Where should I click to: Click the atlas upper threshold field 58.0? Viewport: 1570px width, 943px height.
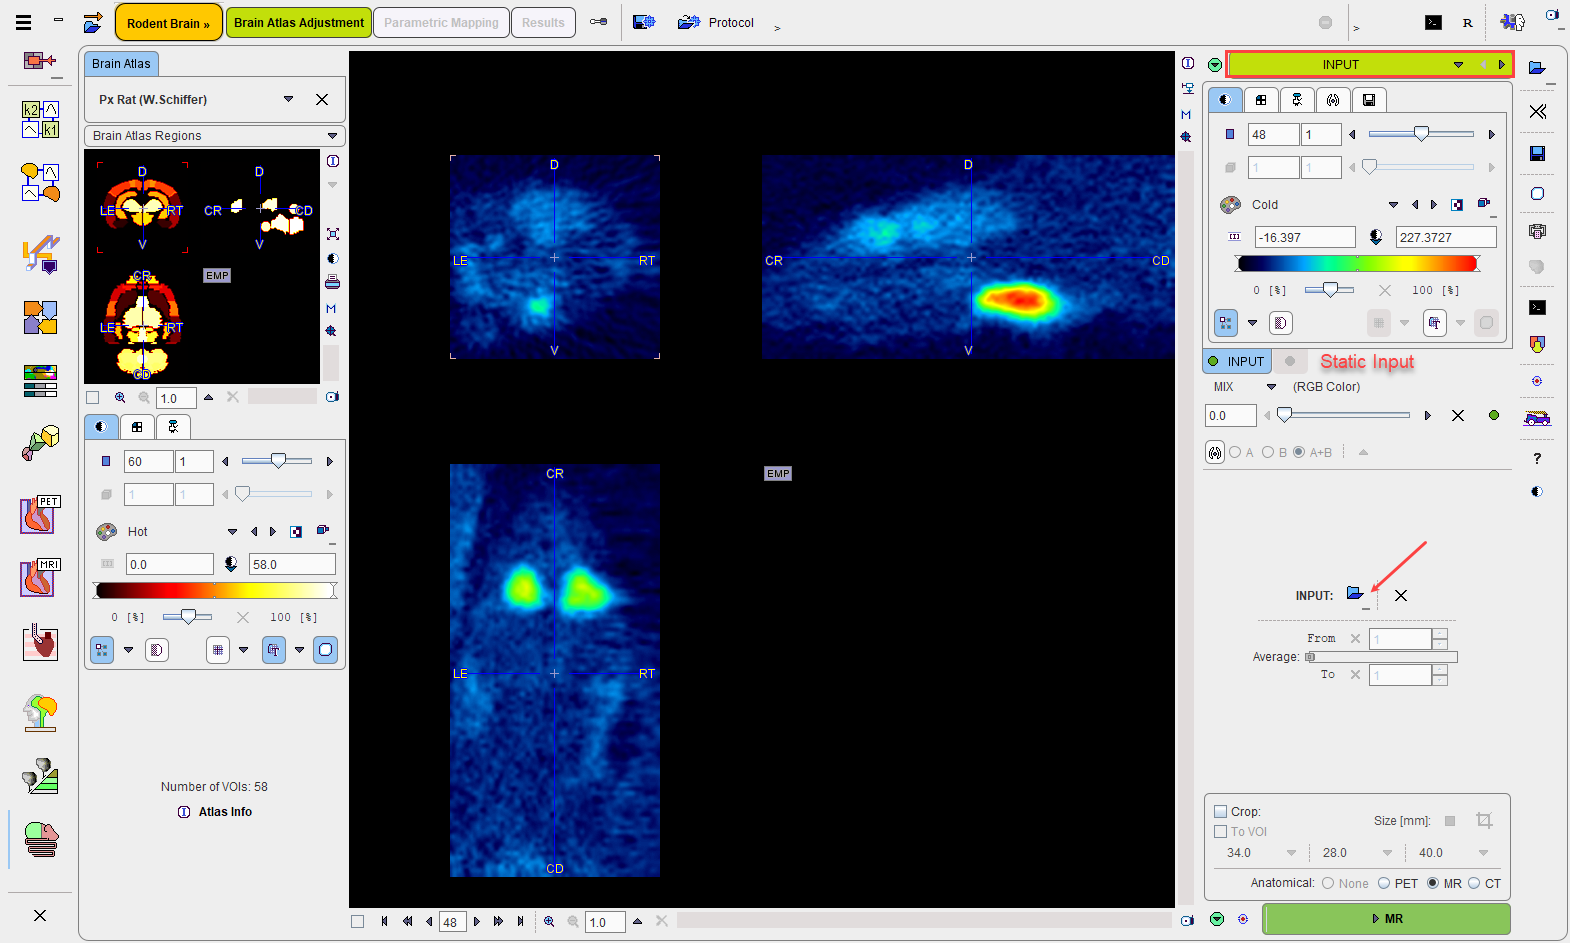292,564
